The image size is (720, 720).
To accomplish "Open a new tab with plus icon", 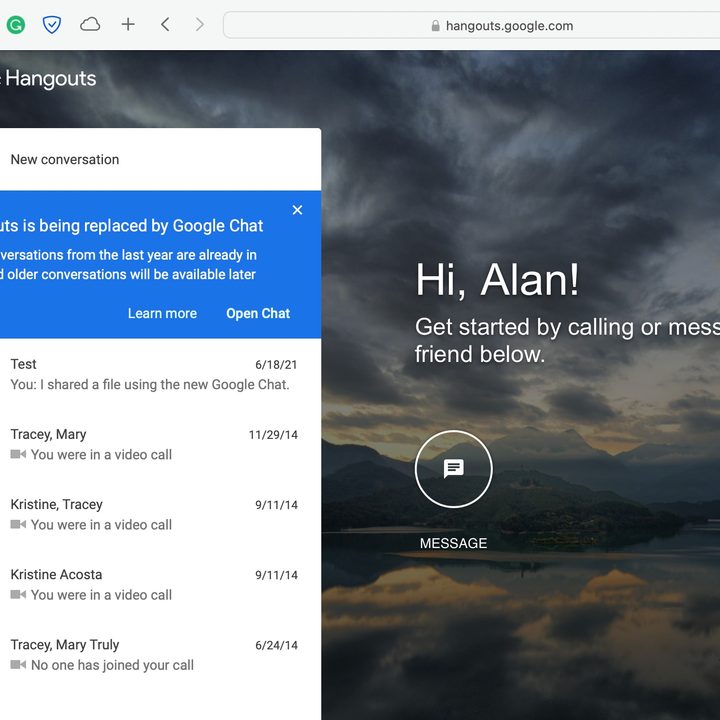I will click(128, 24).
